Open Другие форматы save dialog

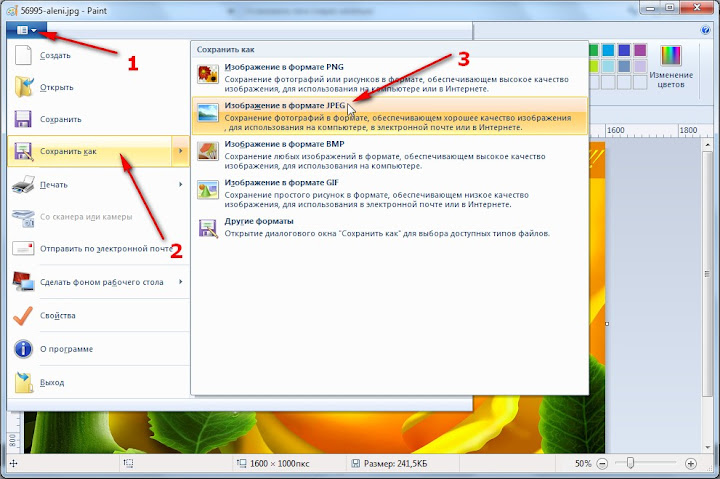click(x=389, y=228)
